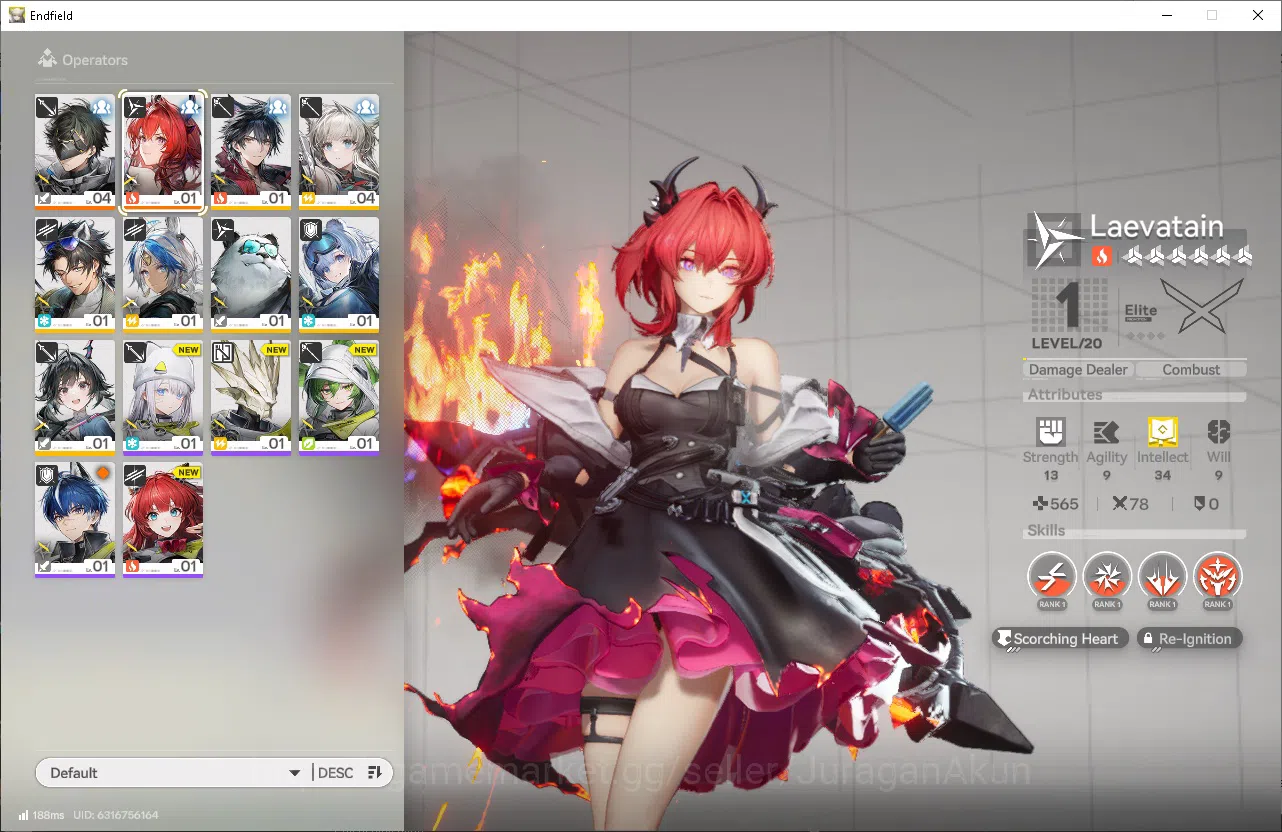1282x832 pixels.
Task: Choose the blue-haired operator wearing goggles
Action: point(339,274)
